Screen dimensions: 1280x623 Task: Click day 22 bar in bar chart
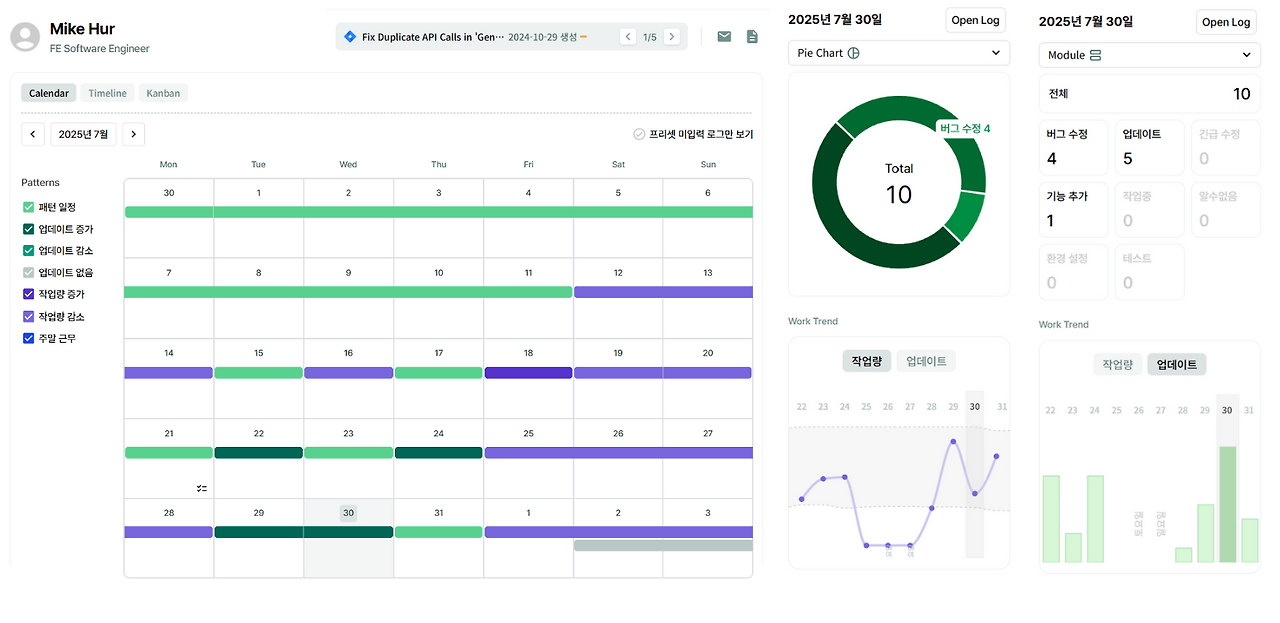click(1051, 519)
